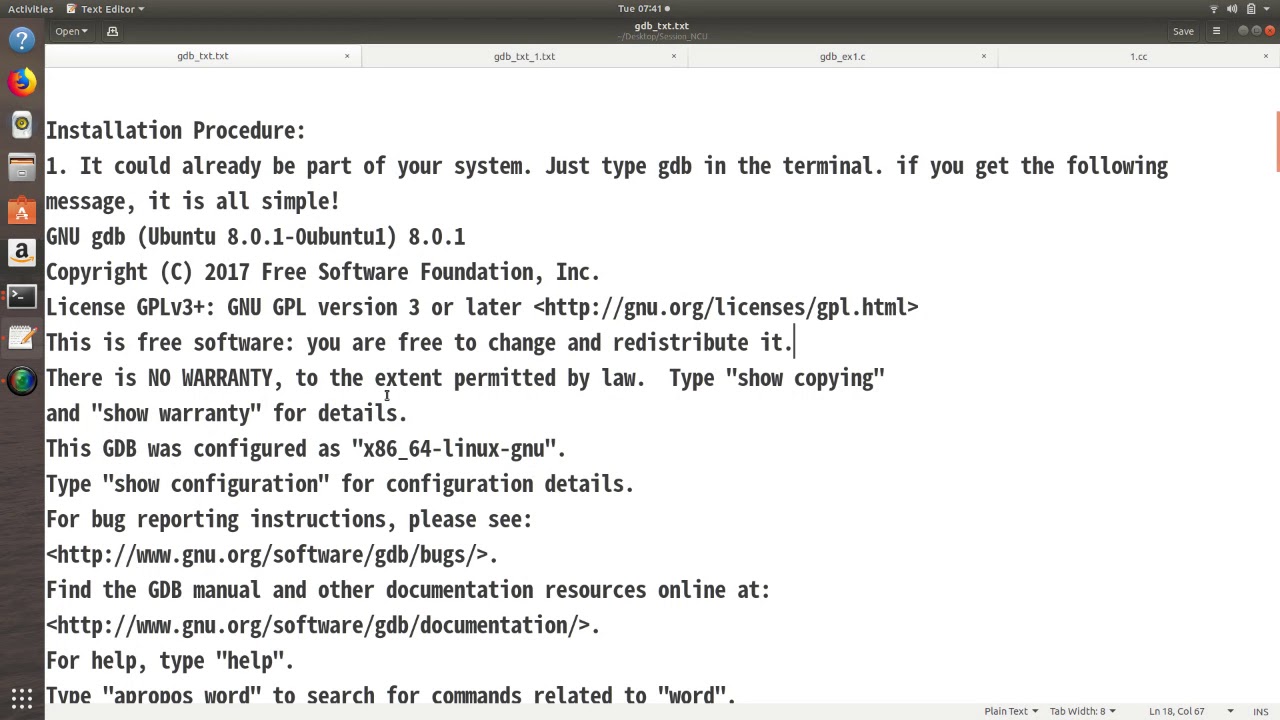The width and height of the screenshot is (1280, 720).
Task: Click the 'This GDB was configured as' line
Action: (306, 448)
